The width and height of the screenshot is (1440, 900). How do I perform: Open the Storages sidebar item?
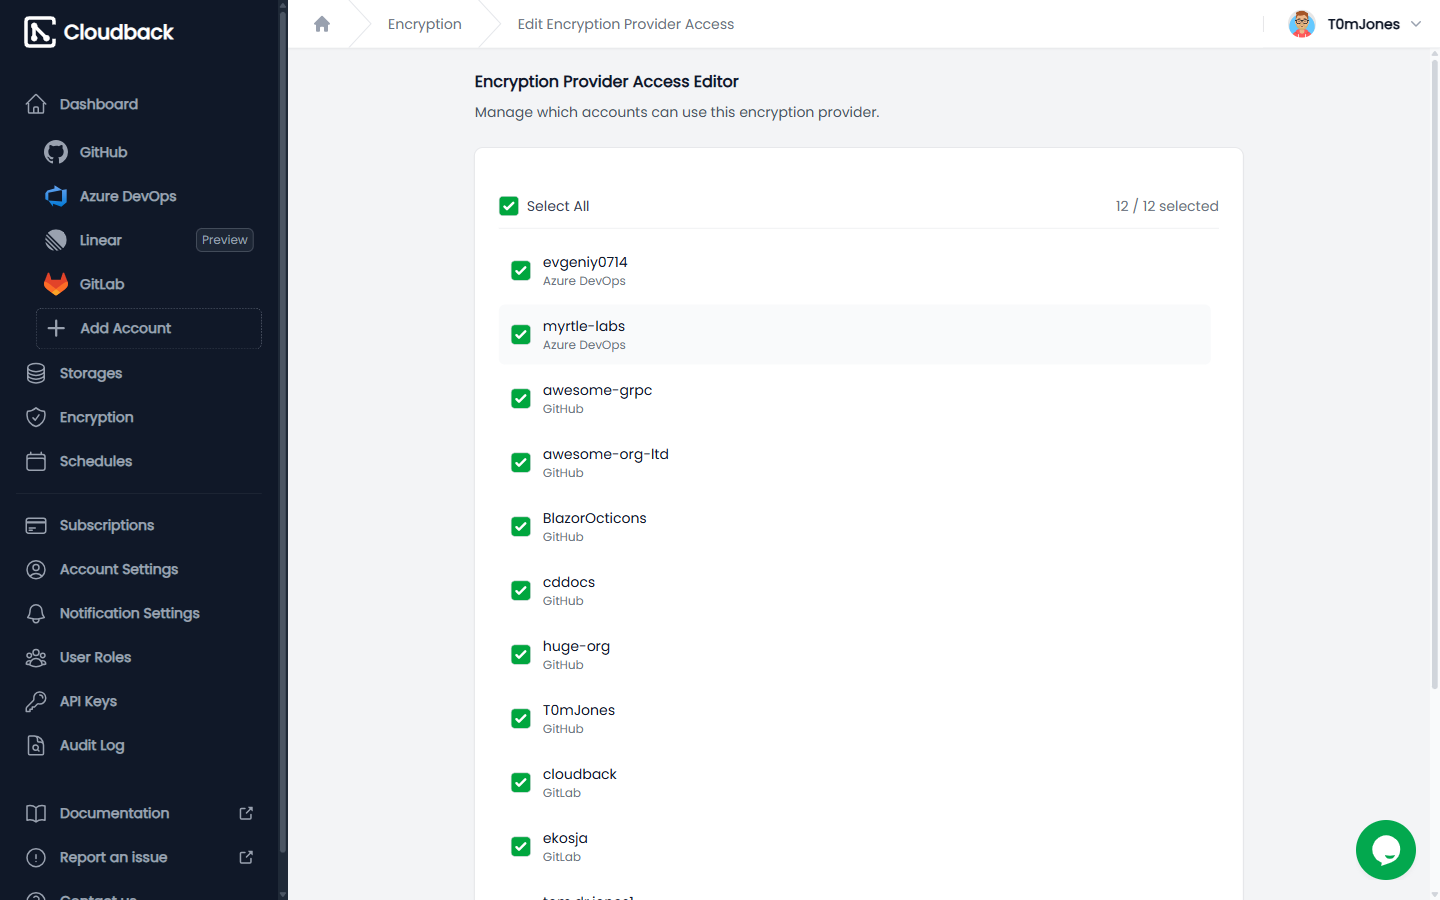(x=139, y=373)
